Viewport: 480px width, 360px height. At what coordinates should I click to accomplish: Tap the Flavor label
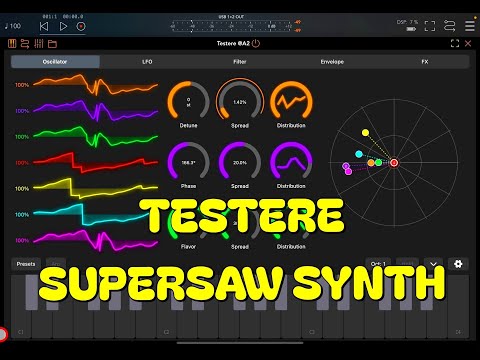pyautogui.click(x=188, y=247)
